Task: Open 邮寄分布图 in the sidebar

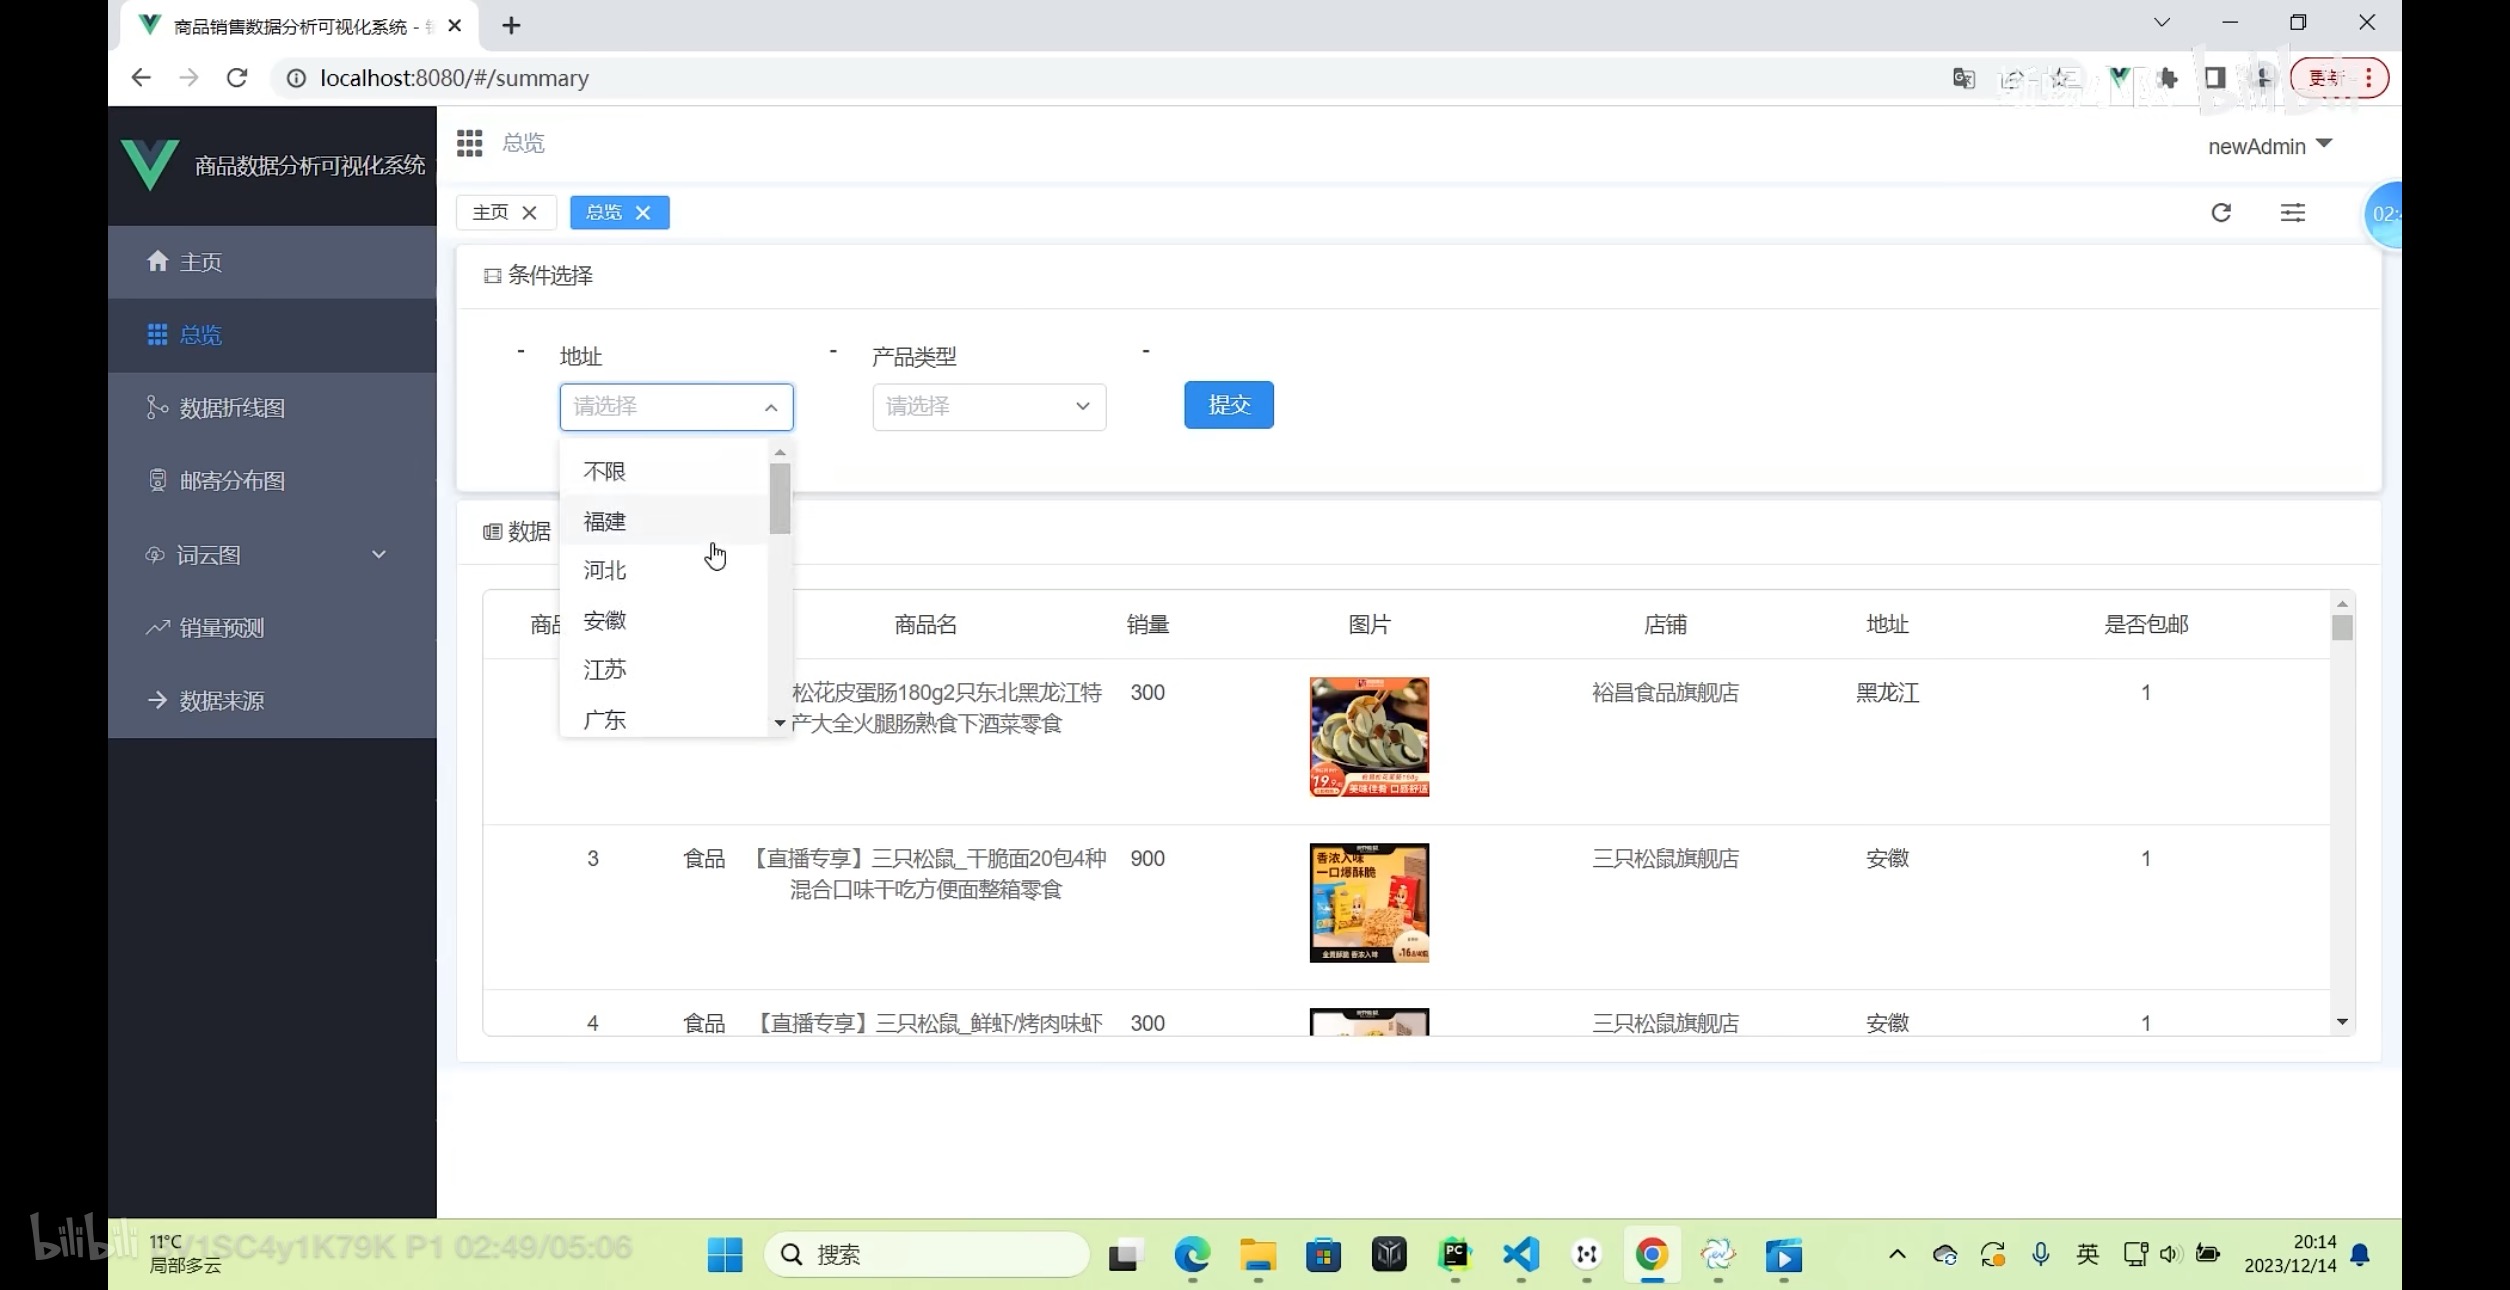Action: click(x=232, y=481)
